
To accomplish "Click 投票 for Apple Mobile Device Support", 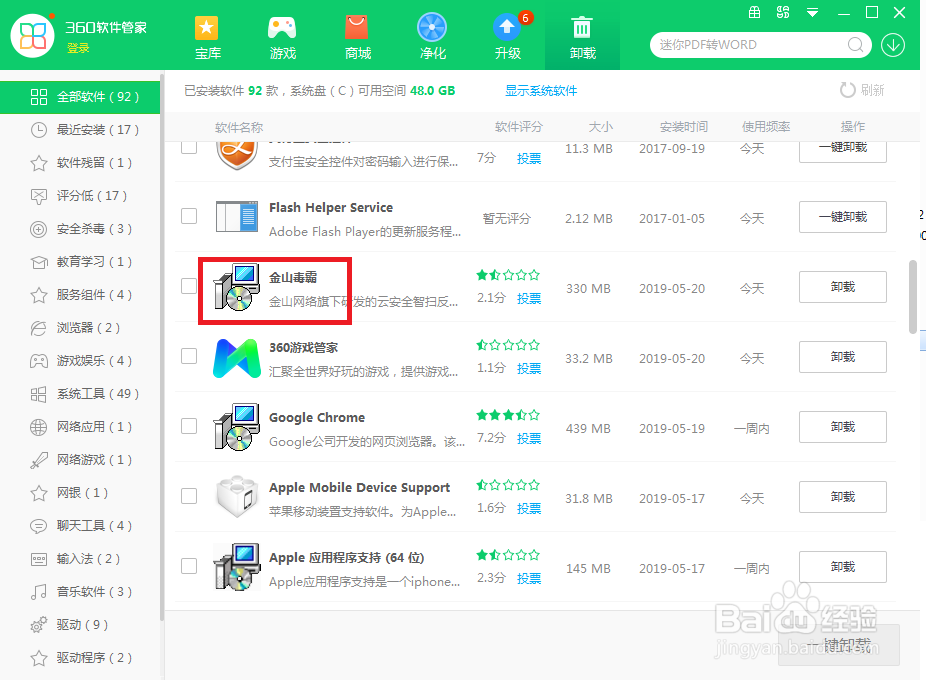I will (x=529, y=509).
